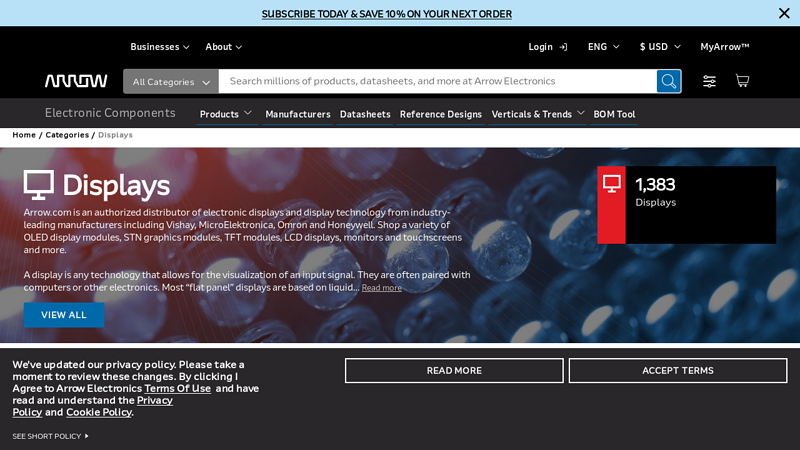
Task: Go to Categories breadcrumb
Action: [67, 135]
